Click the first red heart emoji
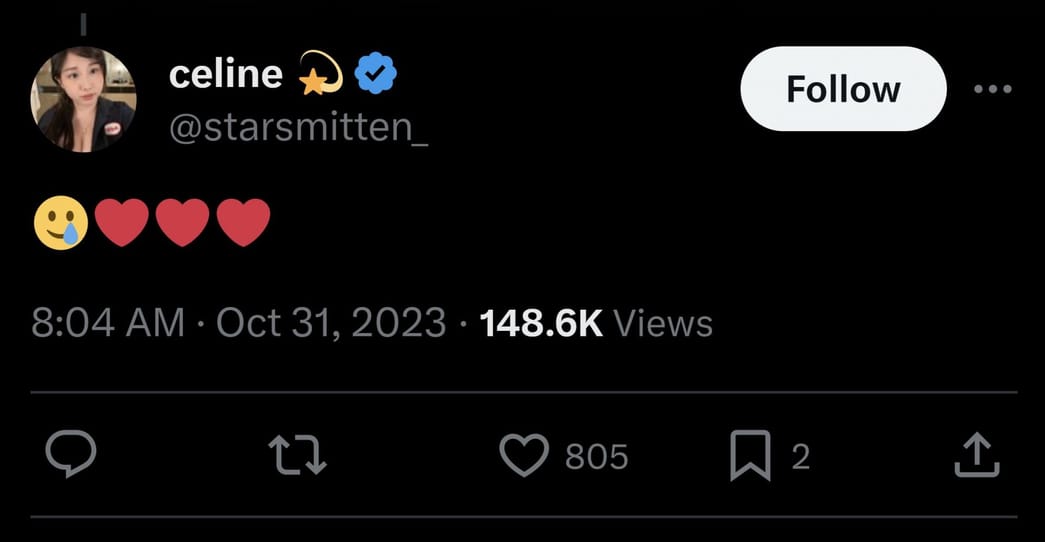This screenshot has width=1045, height=542. coord(121,222)
